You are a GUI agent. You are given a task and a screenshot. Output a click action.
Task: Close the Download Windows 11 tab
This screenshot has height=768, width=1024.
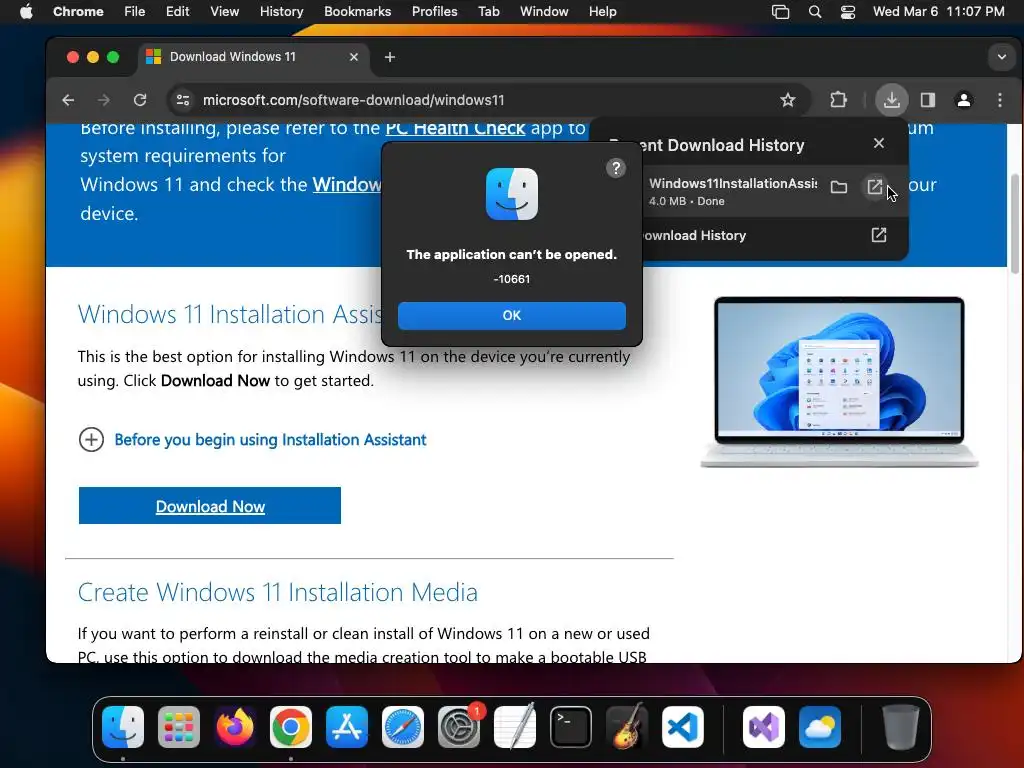353,57
